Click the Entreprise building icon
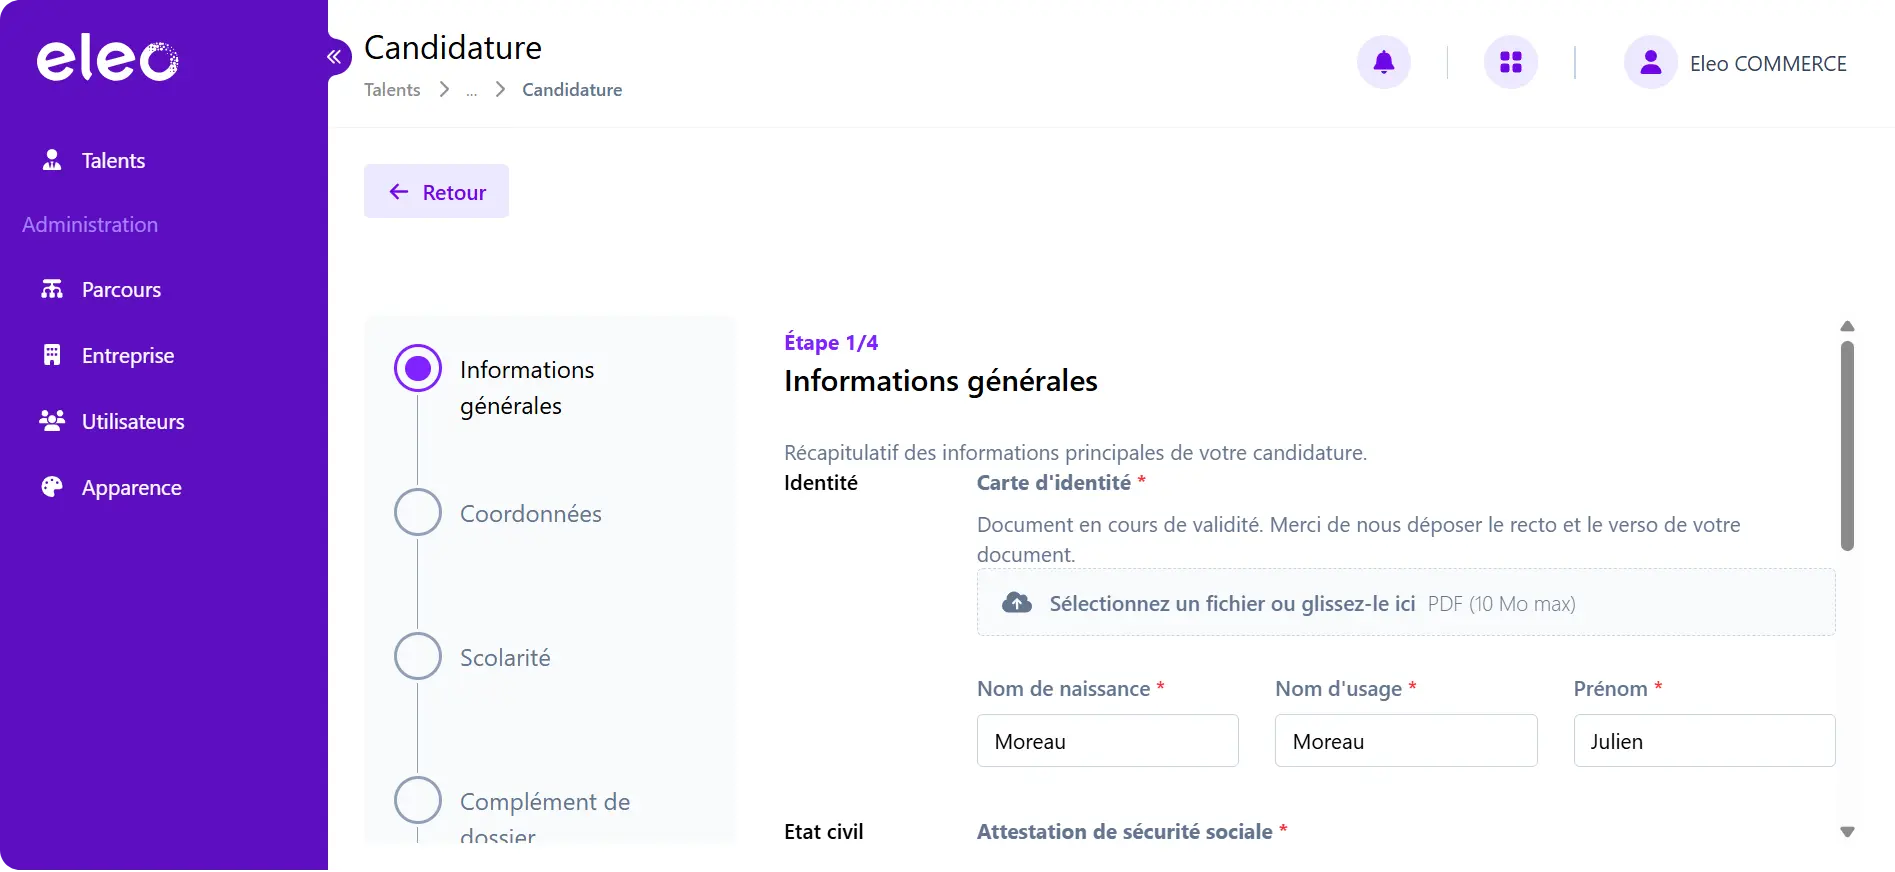Image resolution: width=1895 pixels, height=872 pixels. pos(52,355)
